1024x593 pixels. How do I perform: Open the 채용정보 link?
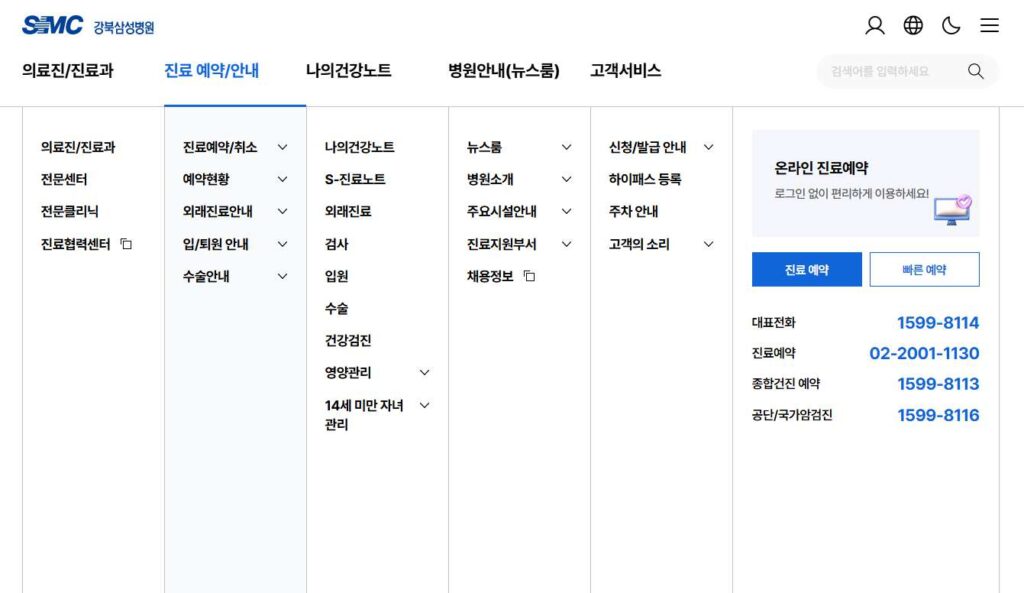490,276
